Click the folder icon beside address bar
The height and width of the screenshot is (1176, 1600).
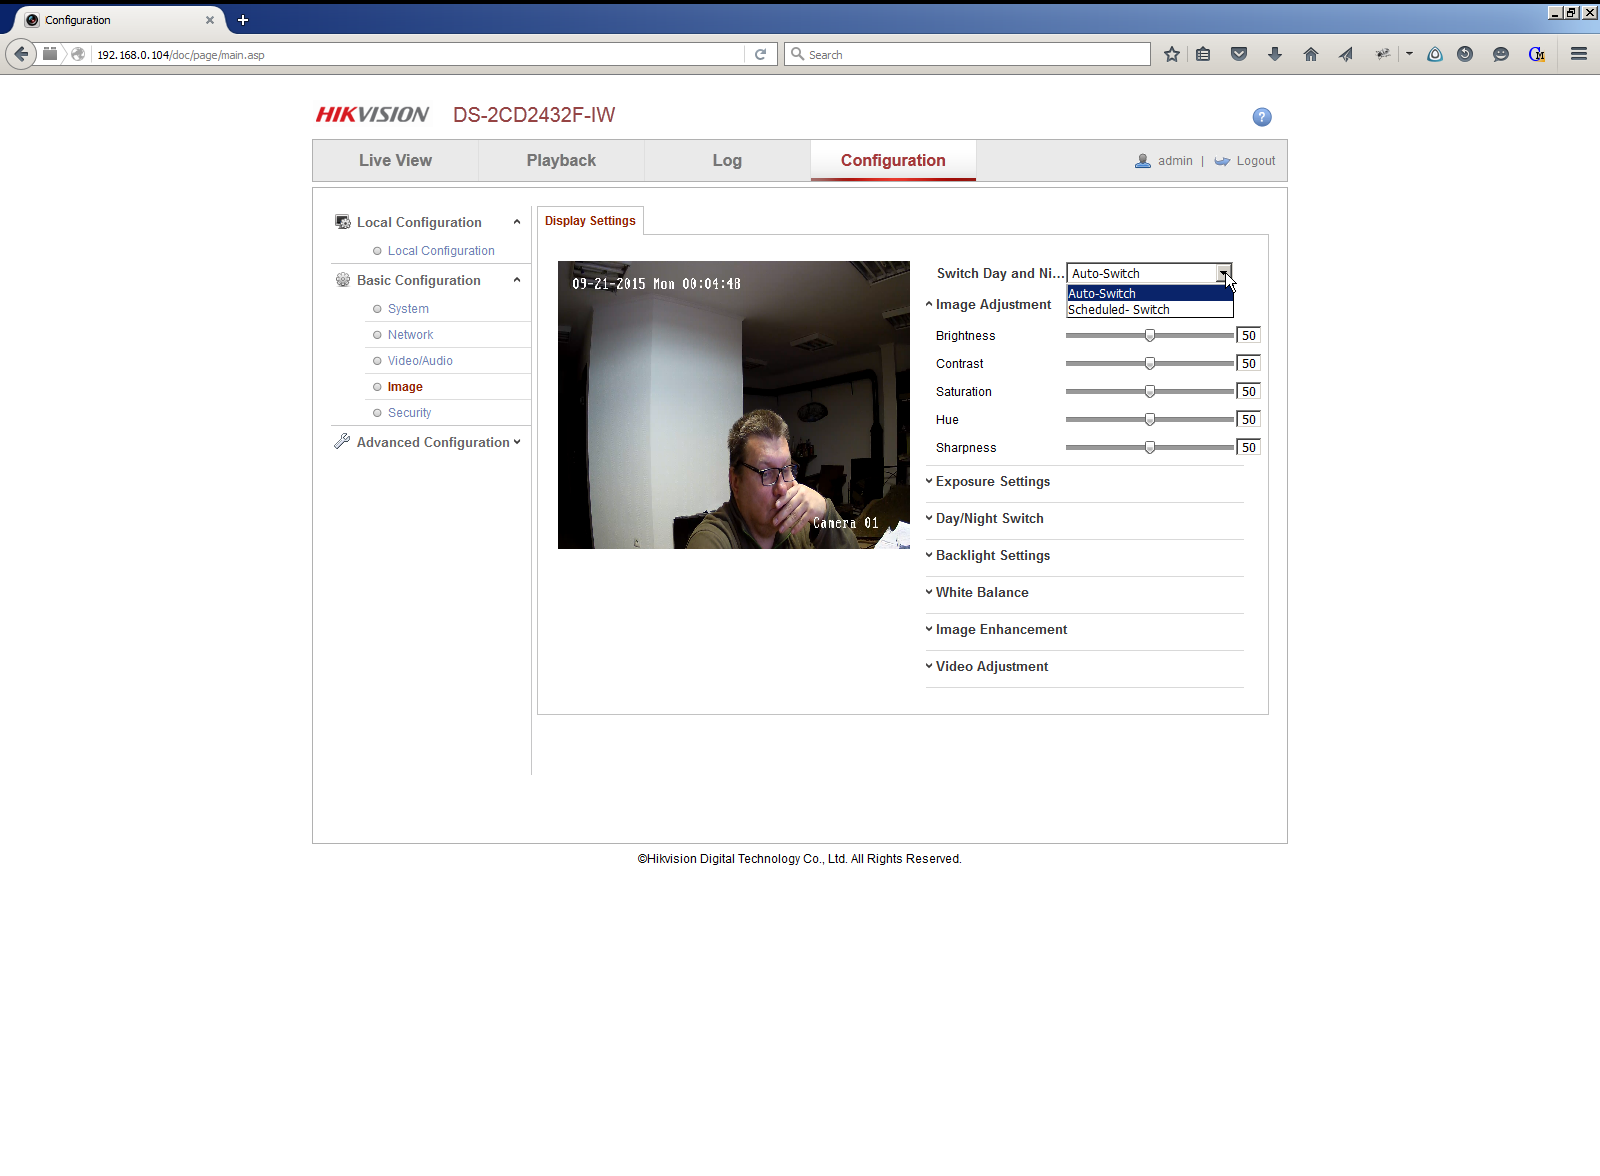click(x=50, y=54)
